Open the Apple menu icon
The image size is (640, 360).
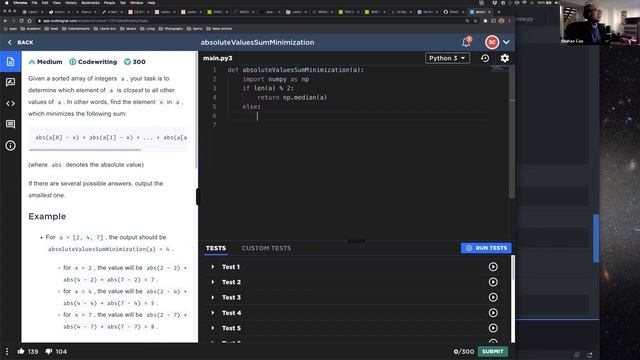pyautogui.click(x=7, y=2)
